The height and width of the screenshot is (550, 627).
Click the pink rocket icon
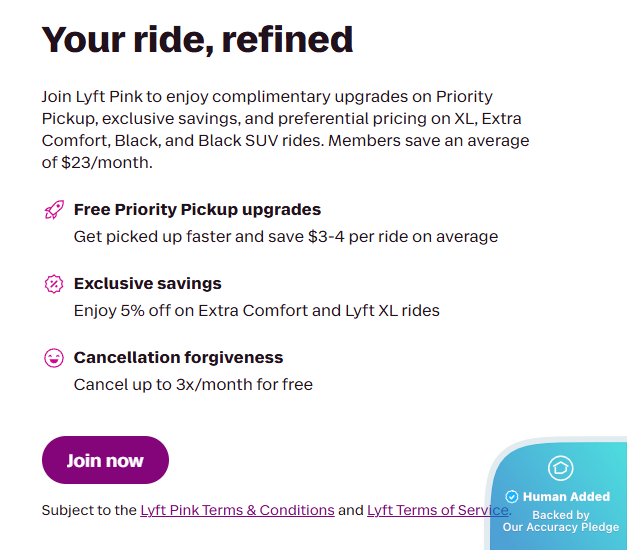coord(54,210)
